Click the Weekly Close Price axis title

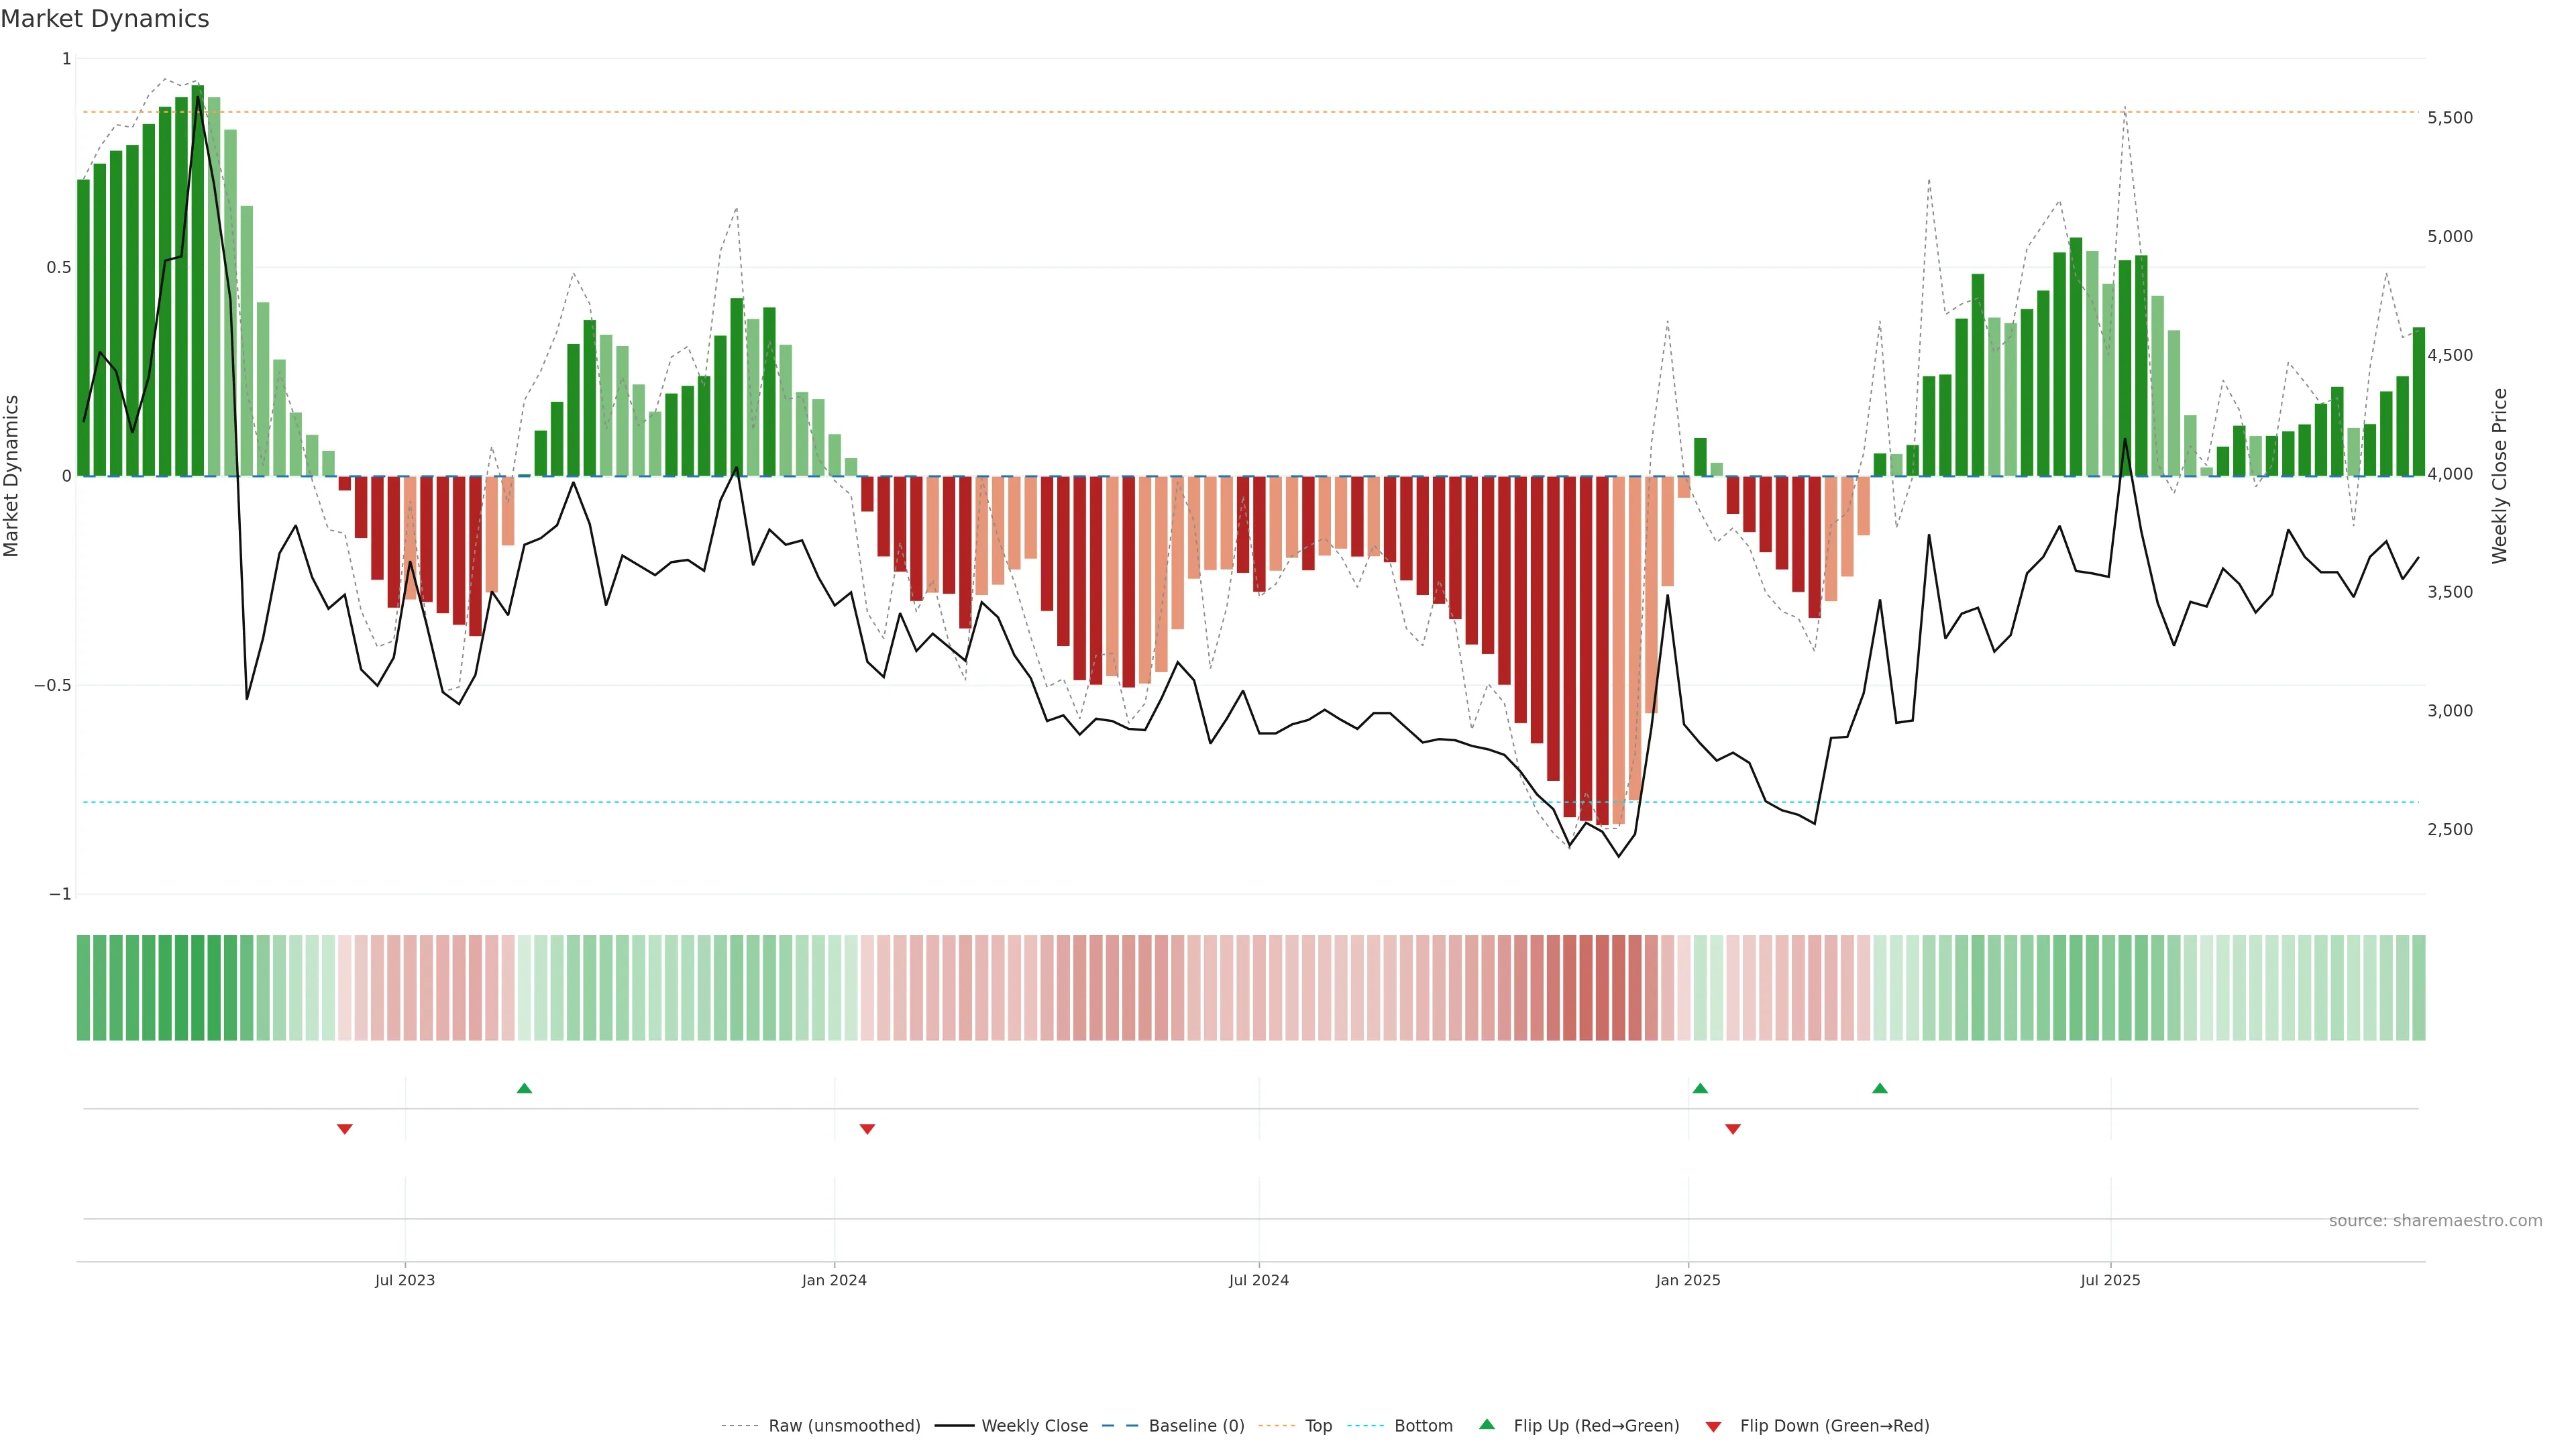coord(2499,476)
